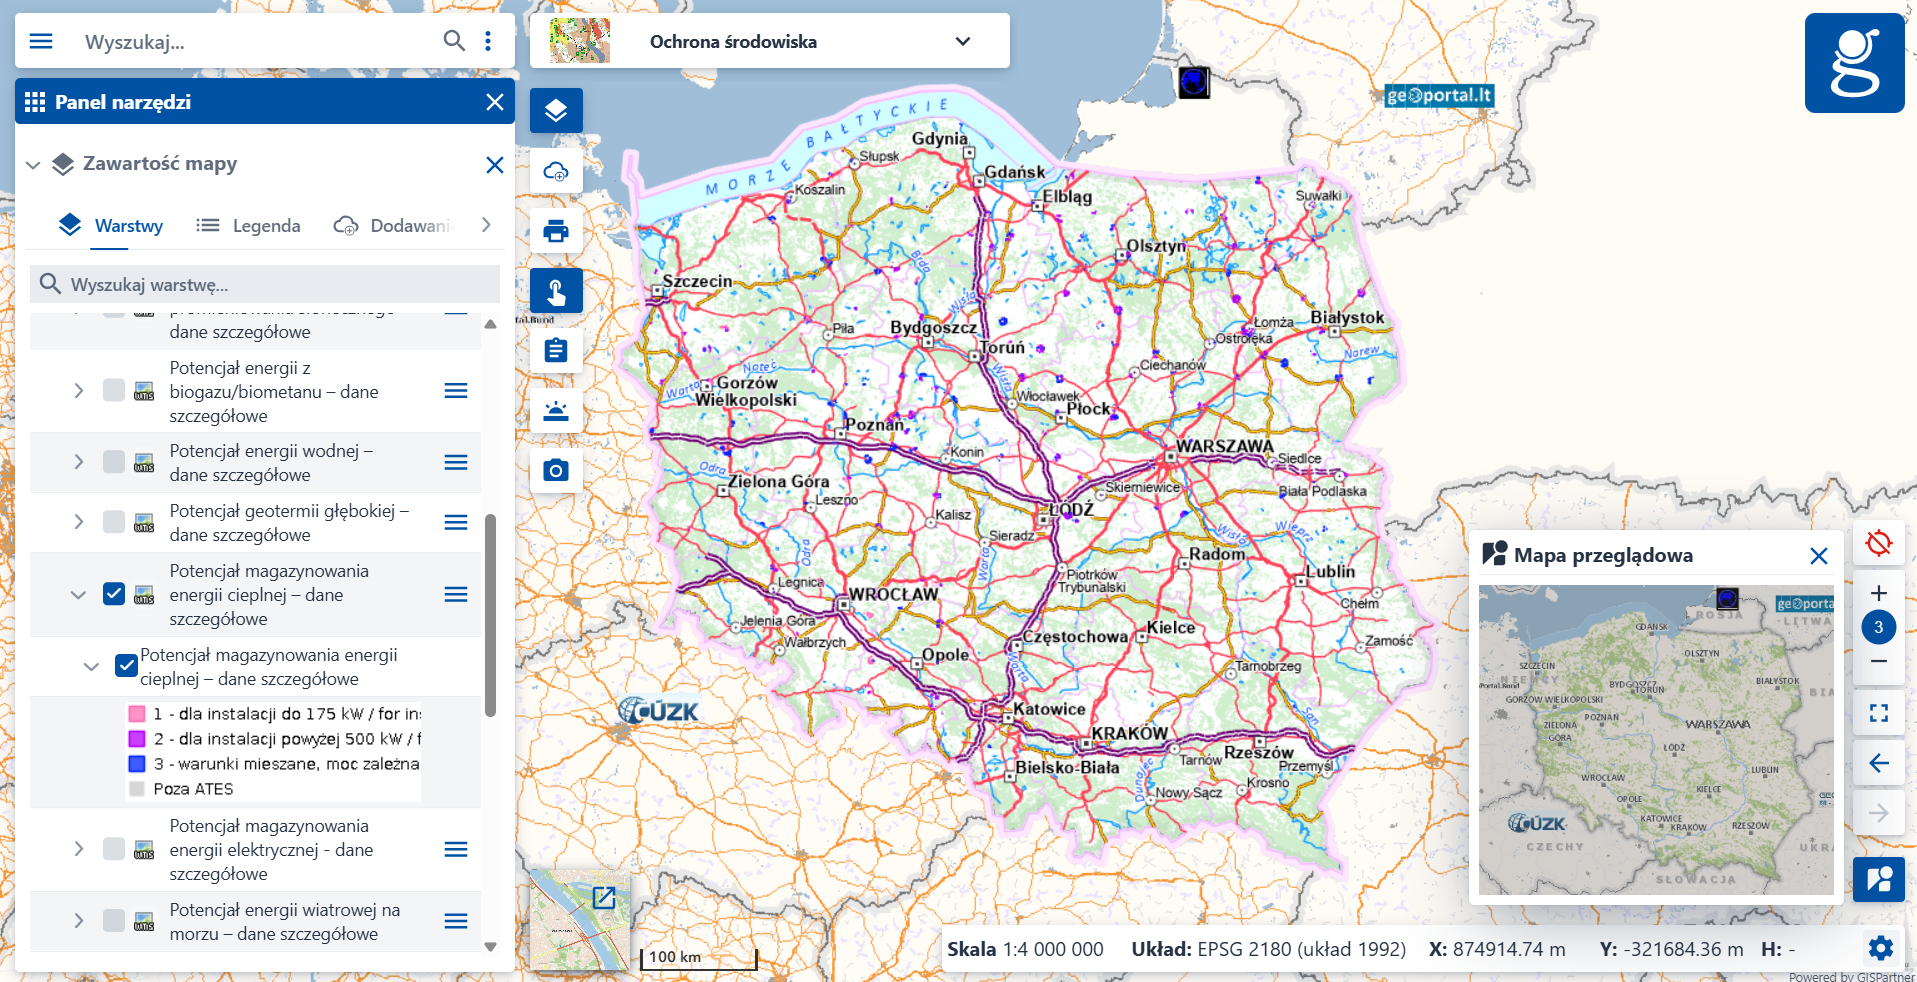This screenshot has width=1917, height=982.
Task: Open menu for magazynowania energii elektrycznej layer
Action: click(456, 849)
